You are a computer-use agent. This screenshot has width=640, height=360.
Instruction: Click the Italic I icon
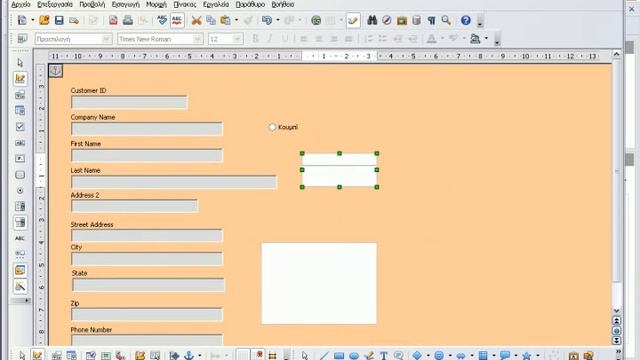coord(270,39)
